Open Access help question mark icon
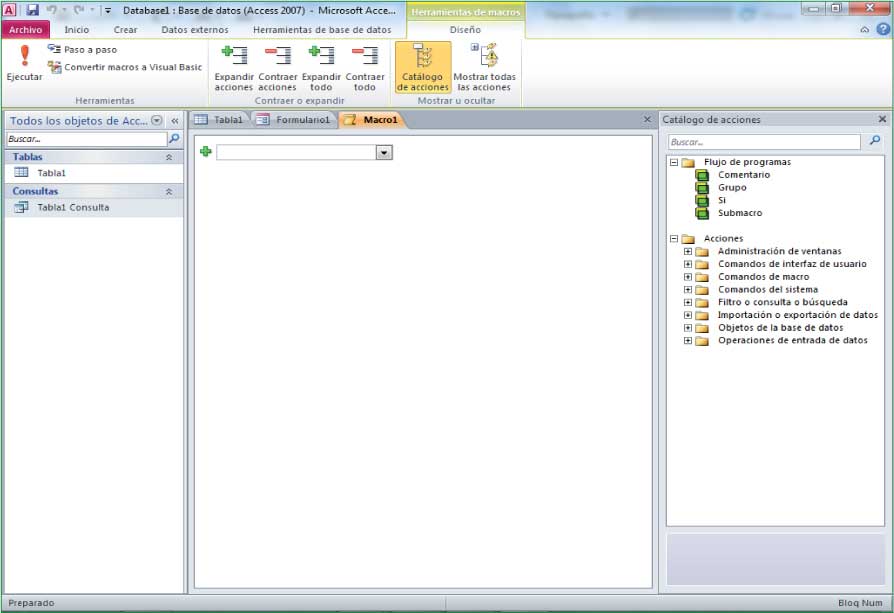Image resolution: width=894 pixels, height=613 pixels. pyautogui.click(x=883, y=29)
